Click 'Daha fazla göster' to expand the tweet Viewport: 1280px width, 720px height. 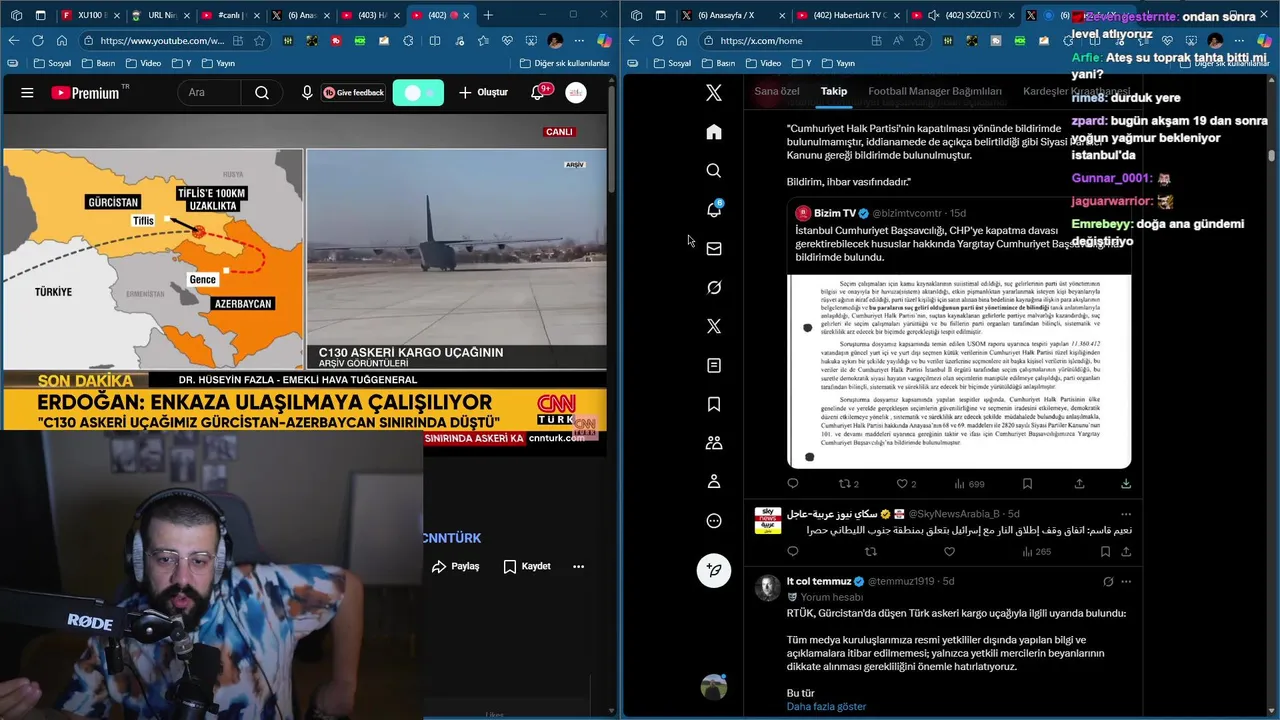tap(826, 706)
